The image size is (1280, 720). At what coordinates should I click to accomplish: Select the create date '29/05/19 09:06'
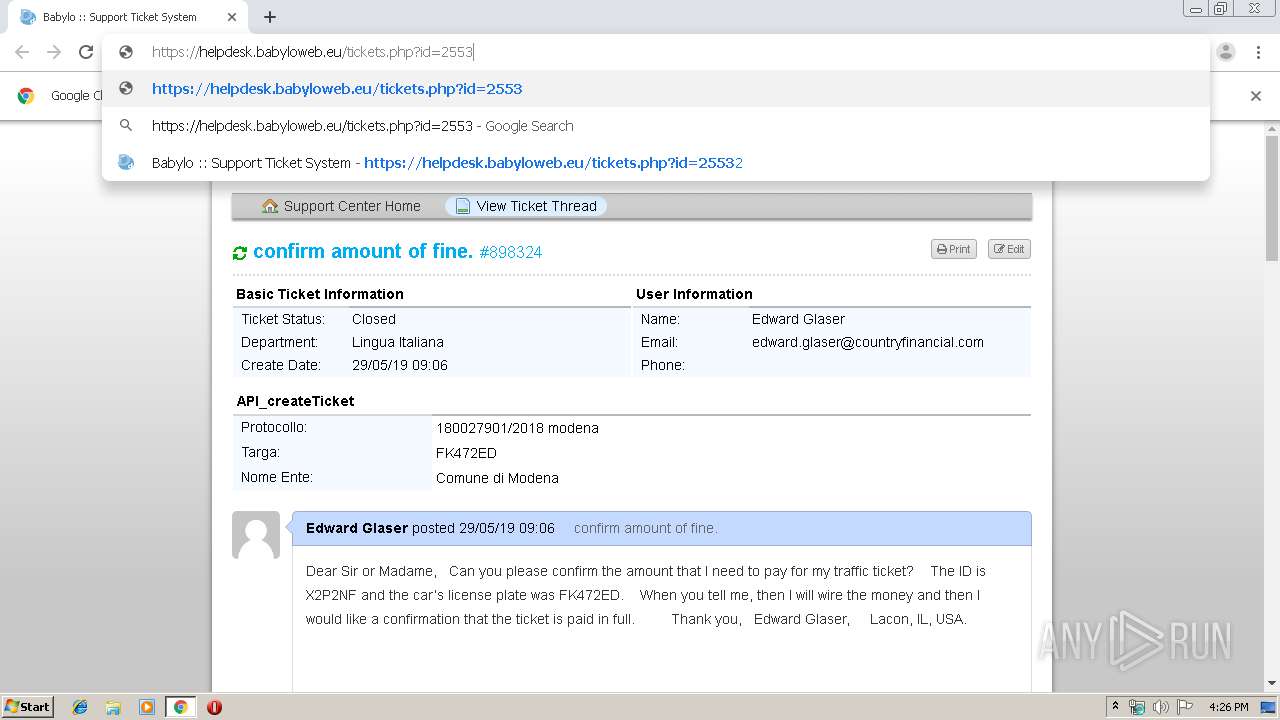[x=400, y=365]
